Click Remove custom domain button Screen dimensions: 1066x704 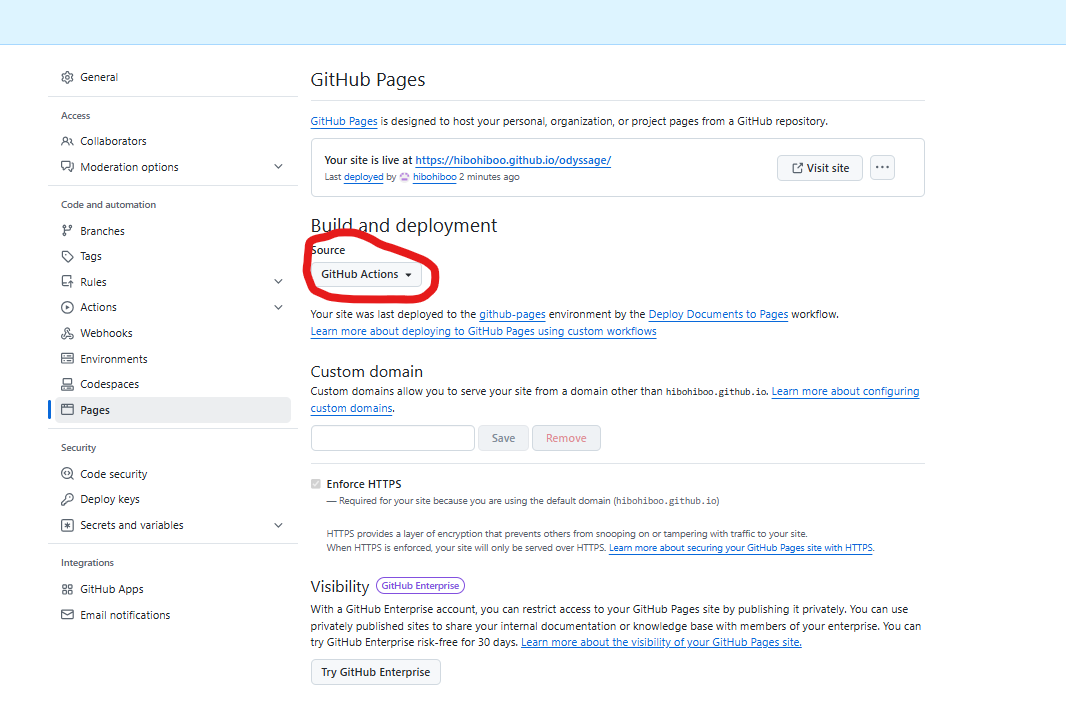tap(566, 438)
